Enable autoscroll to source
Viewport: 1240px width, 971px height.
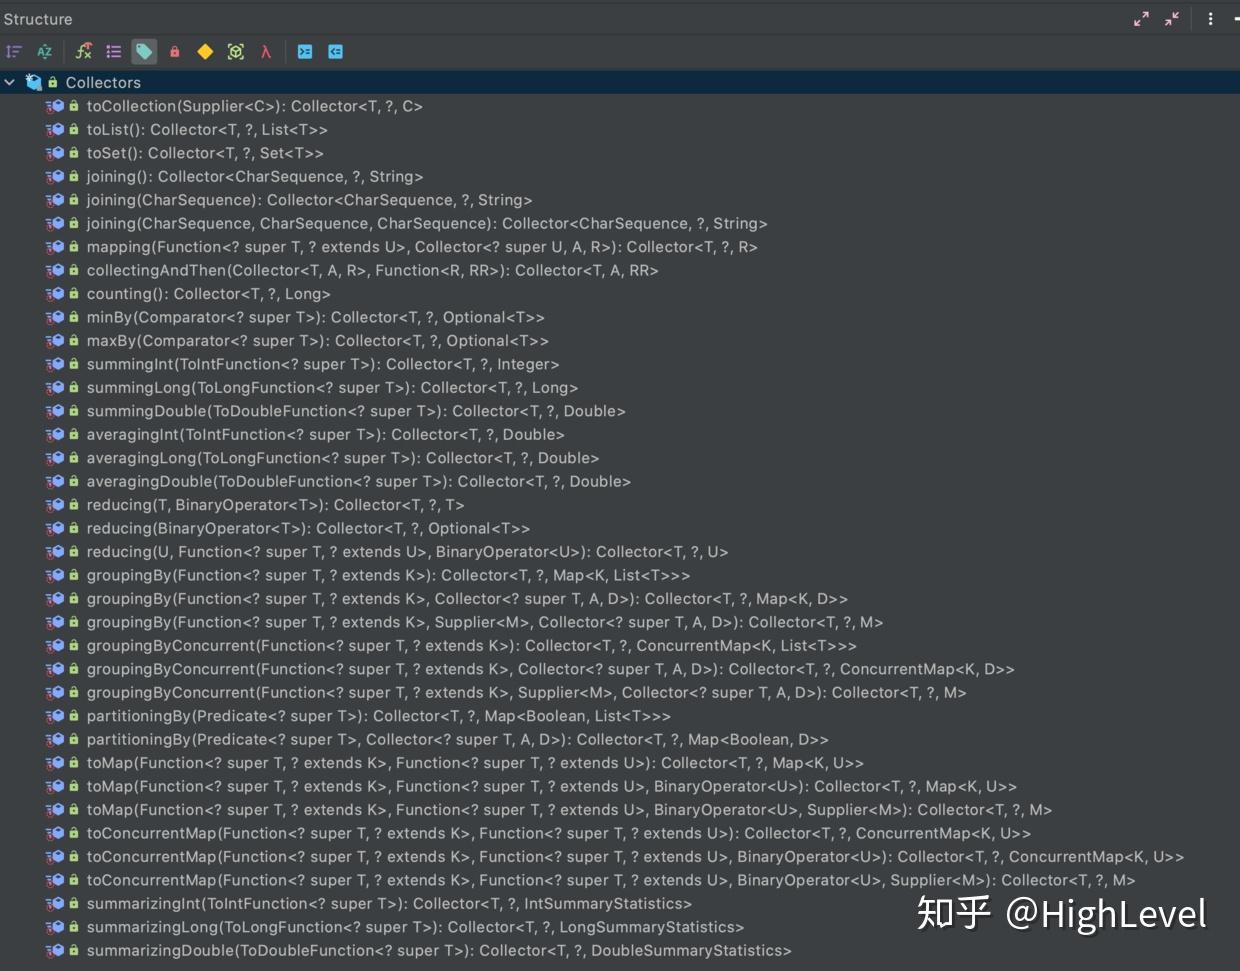click(306, 51)
